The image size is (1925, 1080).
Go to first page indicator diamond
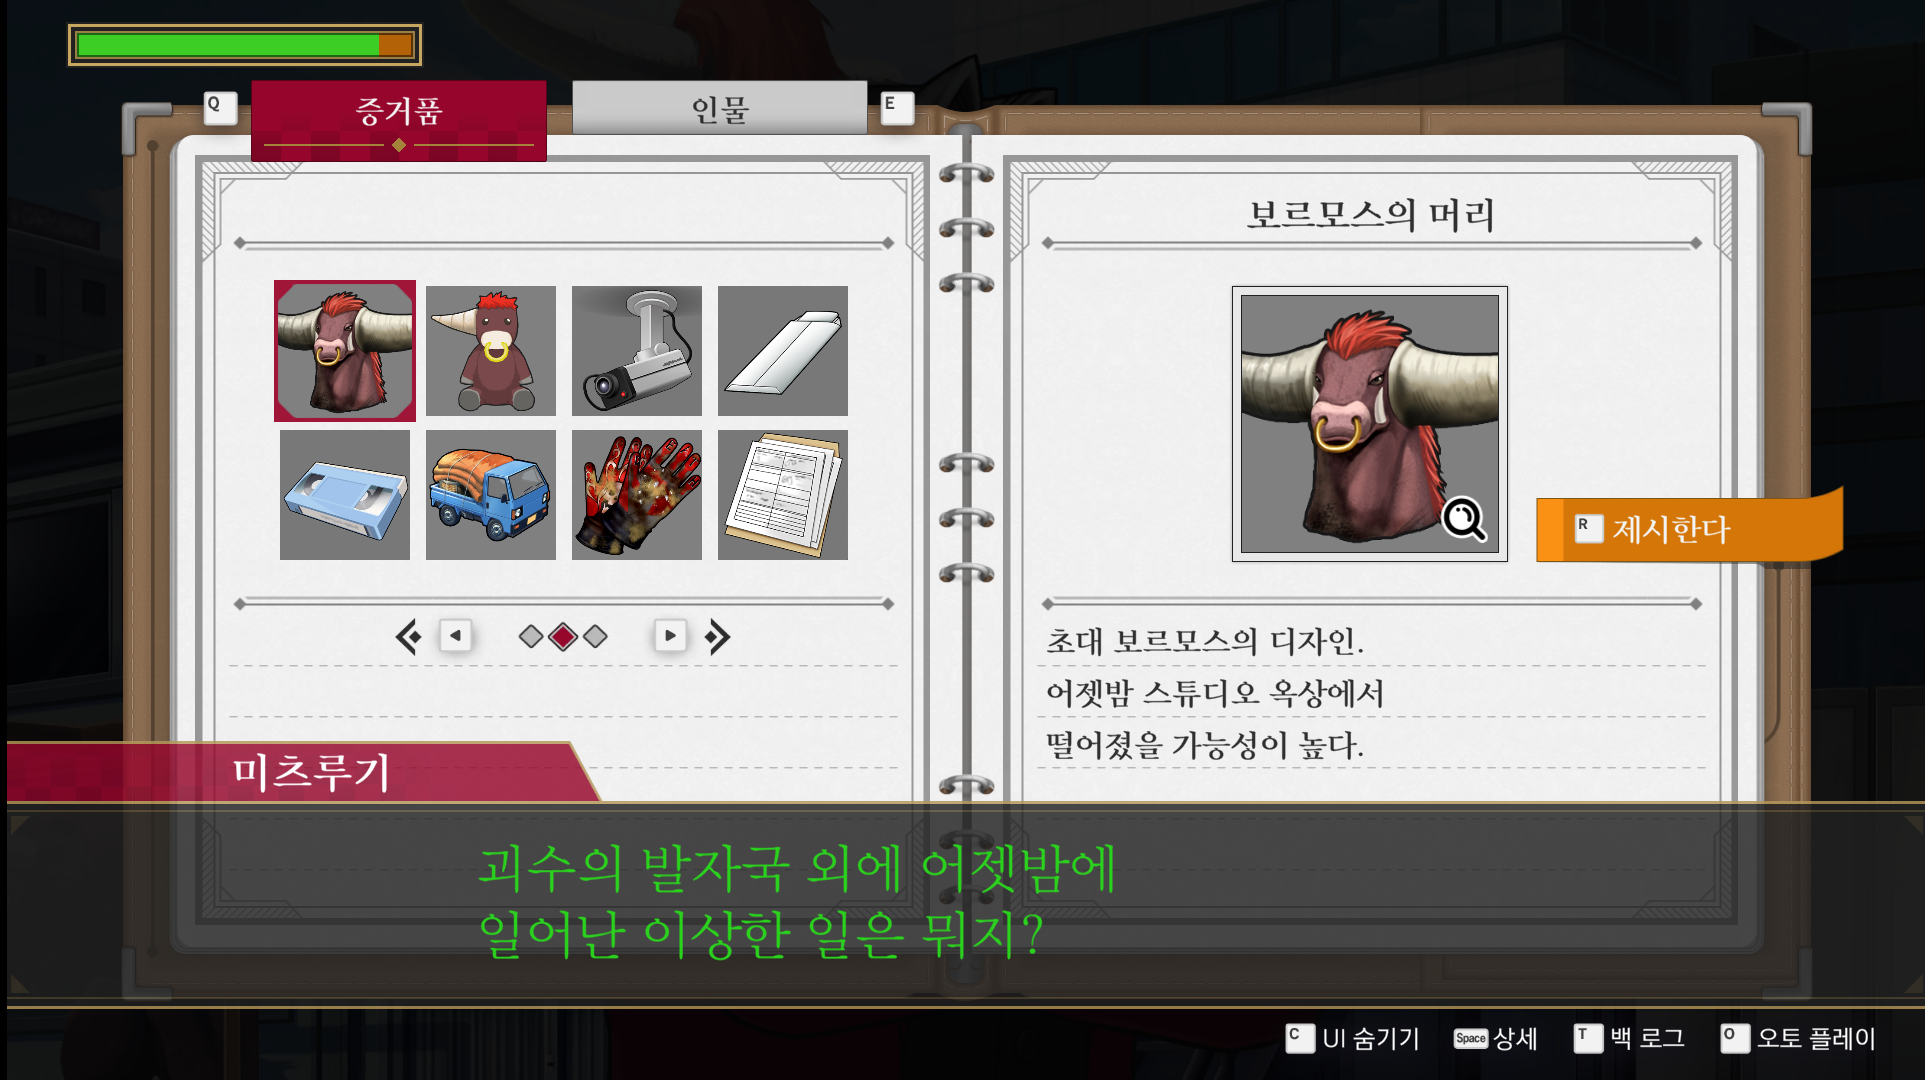[x=531, y=636]
